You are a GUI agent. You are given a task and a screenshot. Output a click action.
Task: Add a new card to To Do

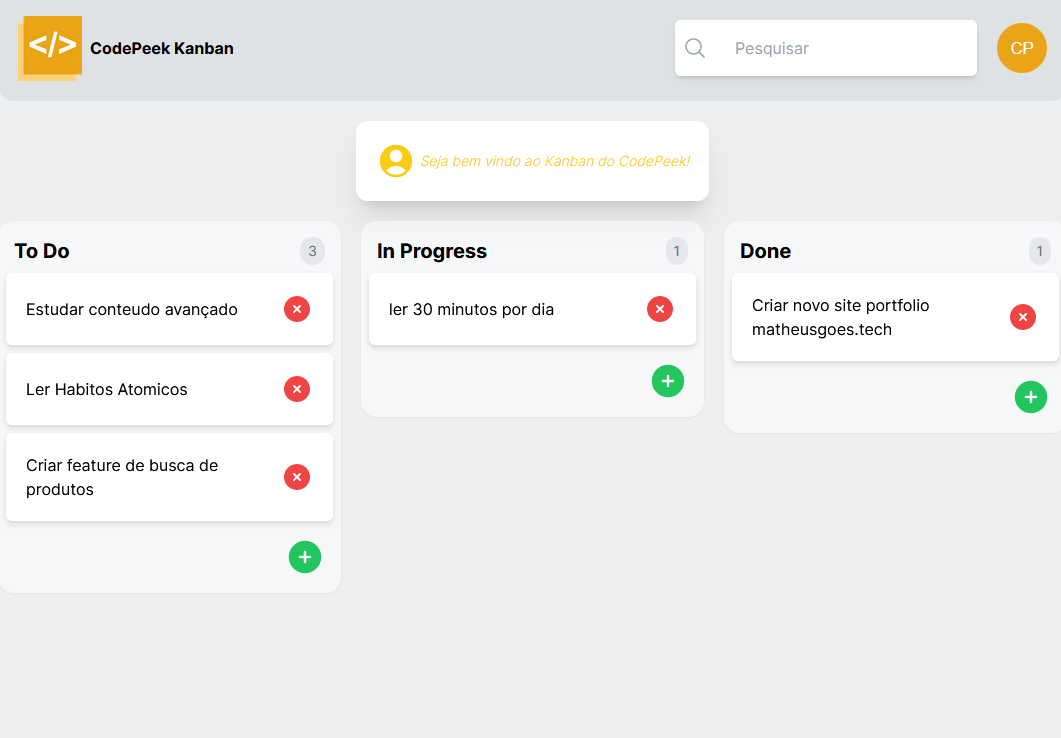click(305, 557)
